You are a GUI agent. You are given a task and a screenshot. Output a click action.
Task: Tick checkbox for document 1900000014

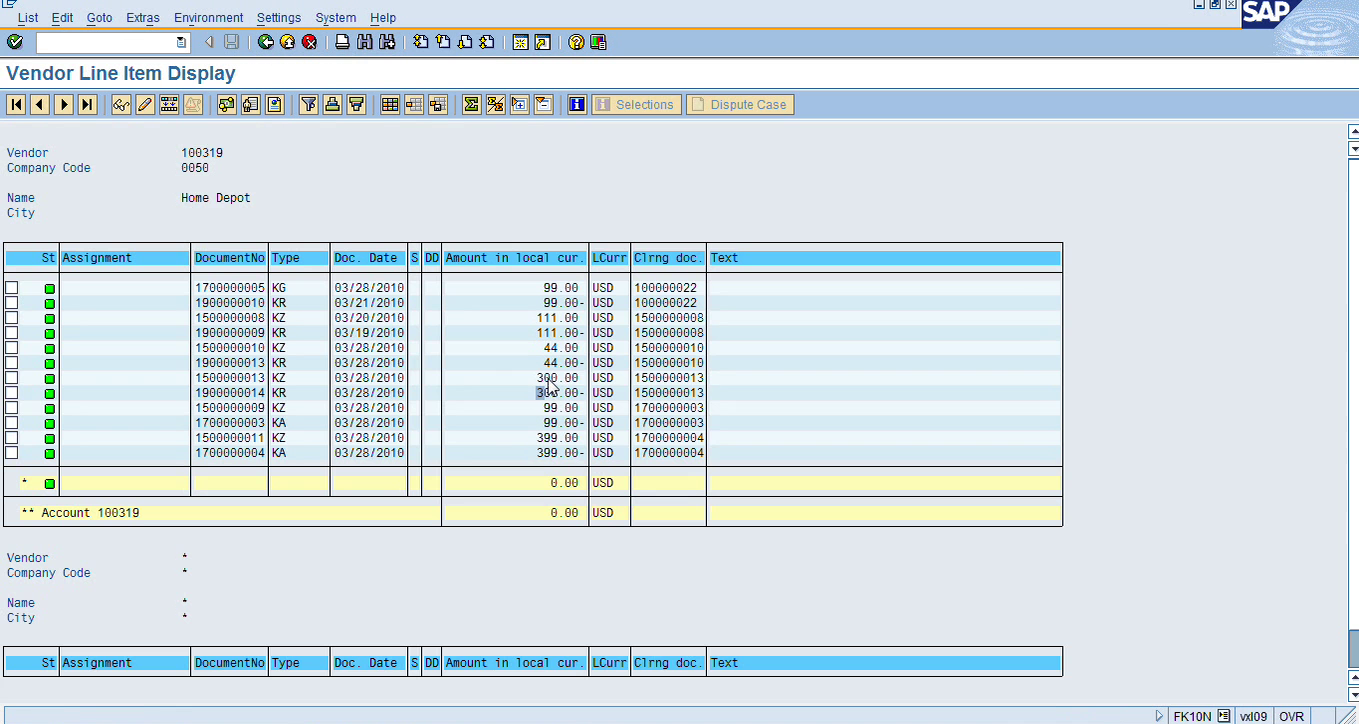click(x=12, y=393)
